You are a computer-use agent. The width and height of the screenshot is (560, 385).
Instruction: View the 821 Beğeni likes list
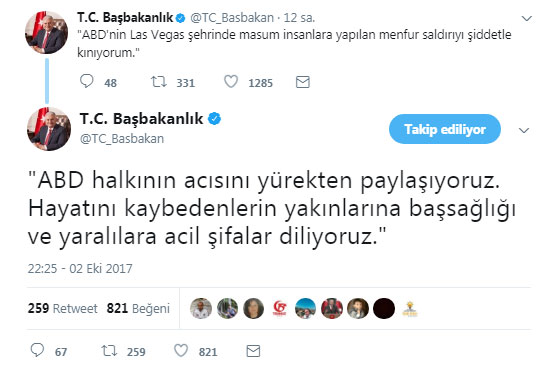click(x=138, y=308)
